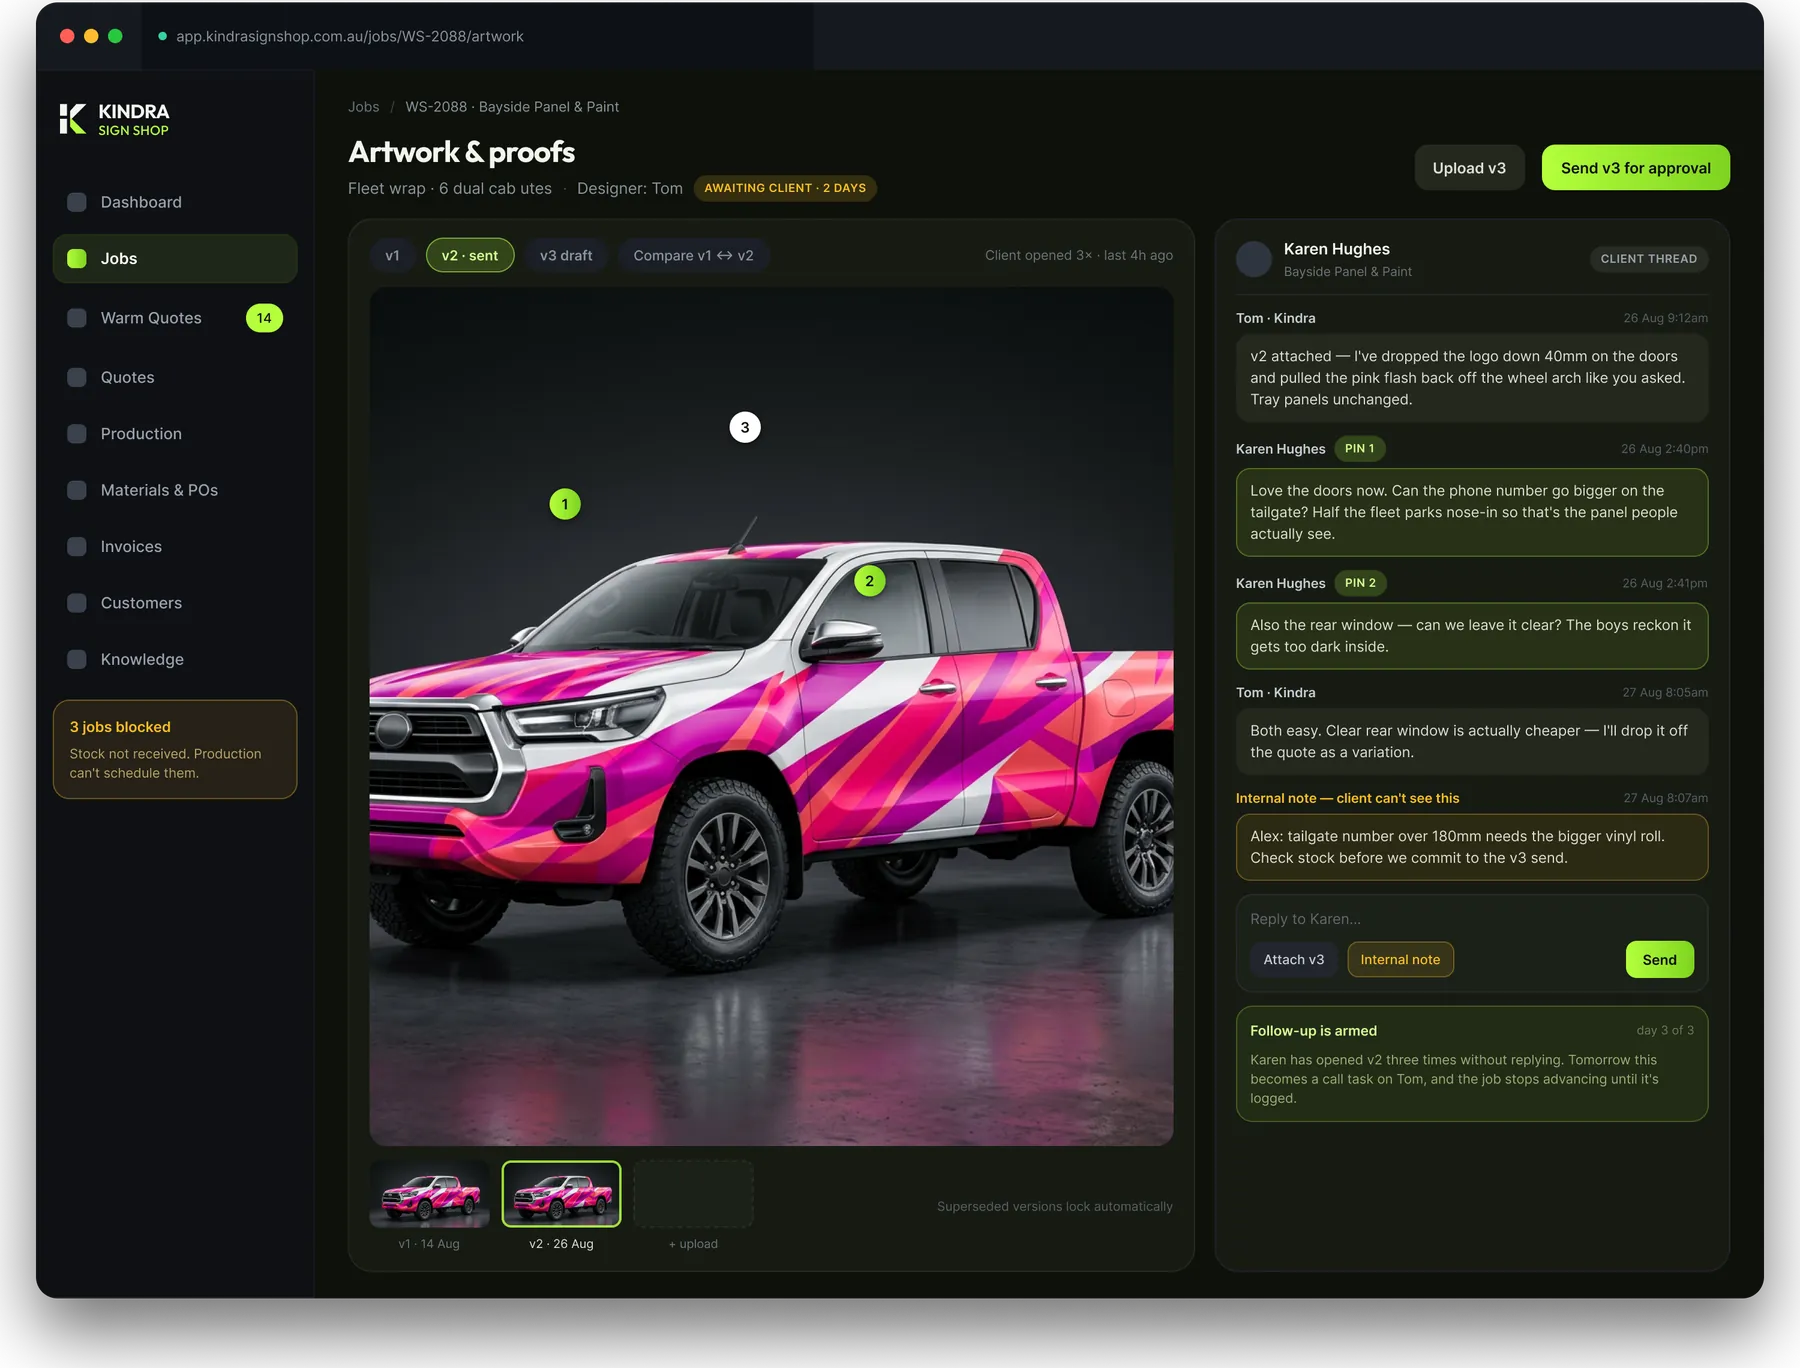Click the green Jobs sidebar icon
Image resolution: width=1800 pixels, height=1368 pixels.
(77, 258)
